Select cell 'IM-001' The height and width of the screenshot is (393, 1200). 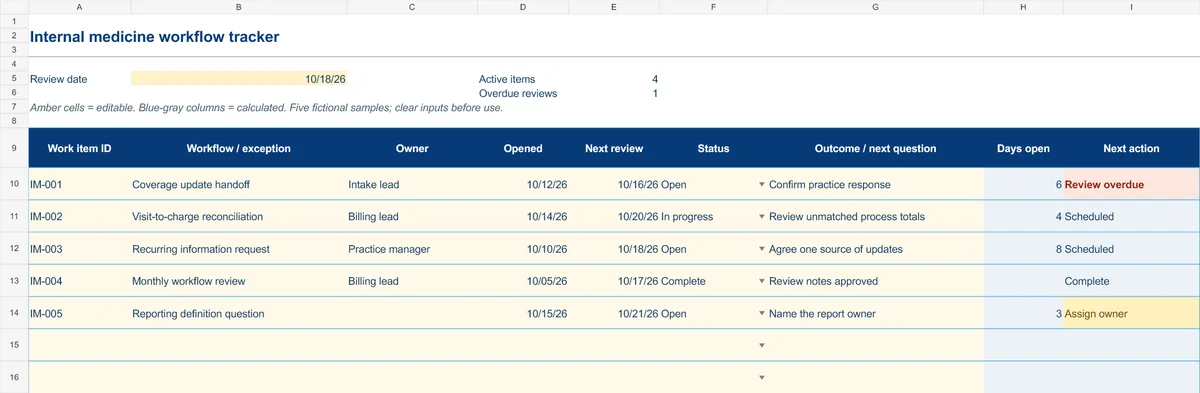tap(79, 185)
